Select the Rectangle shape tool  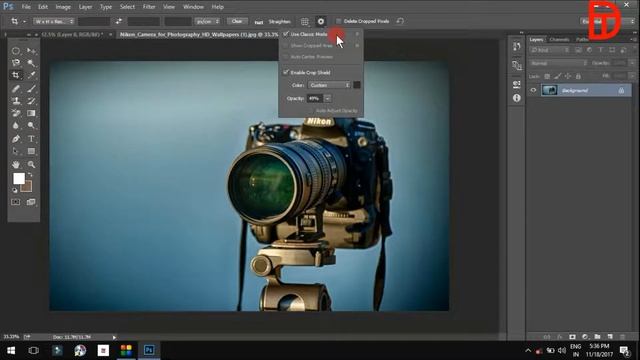pos(31,151)
